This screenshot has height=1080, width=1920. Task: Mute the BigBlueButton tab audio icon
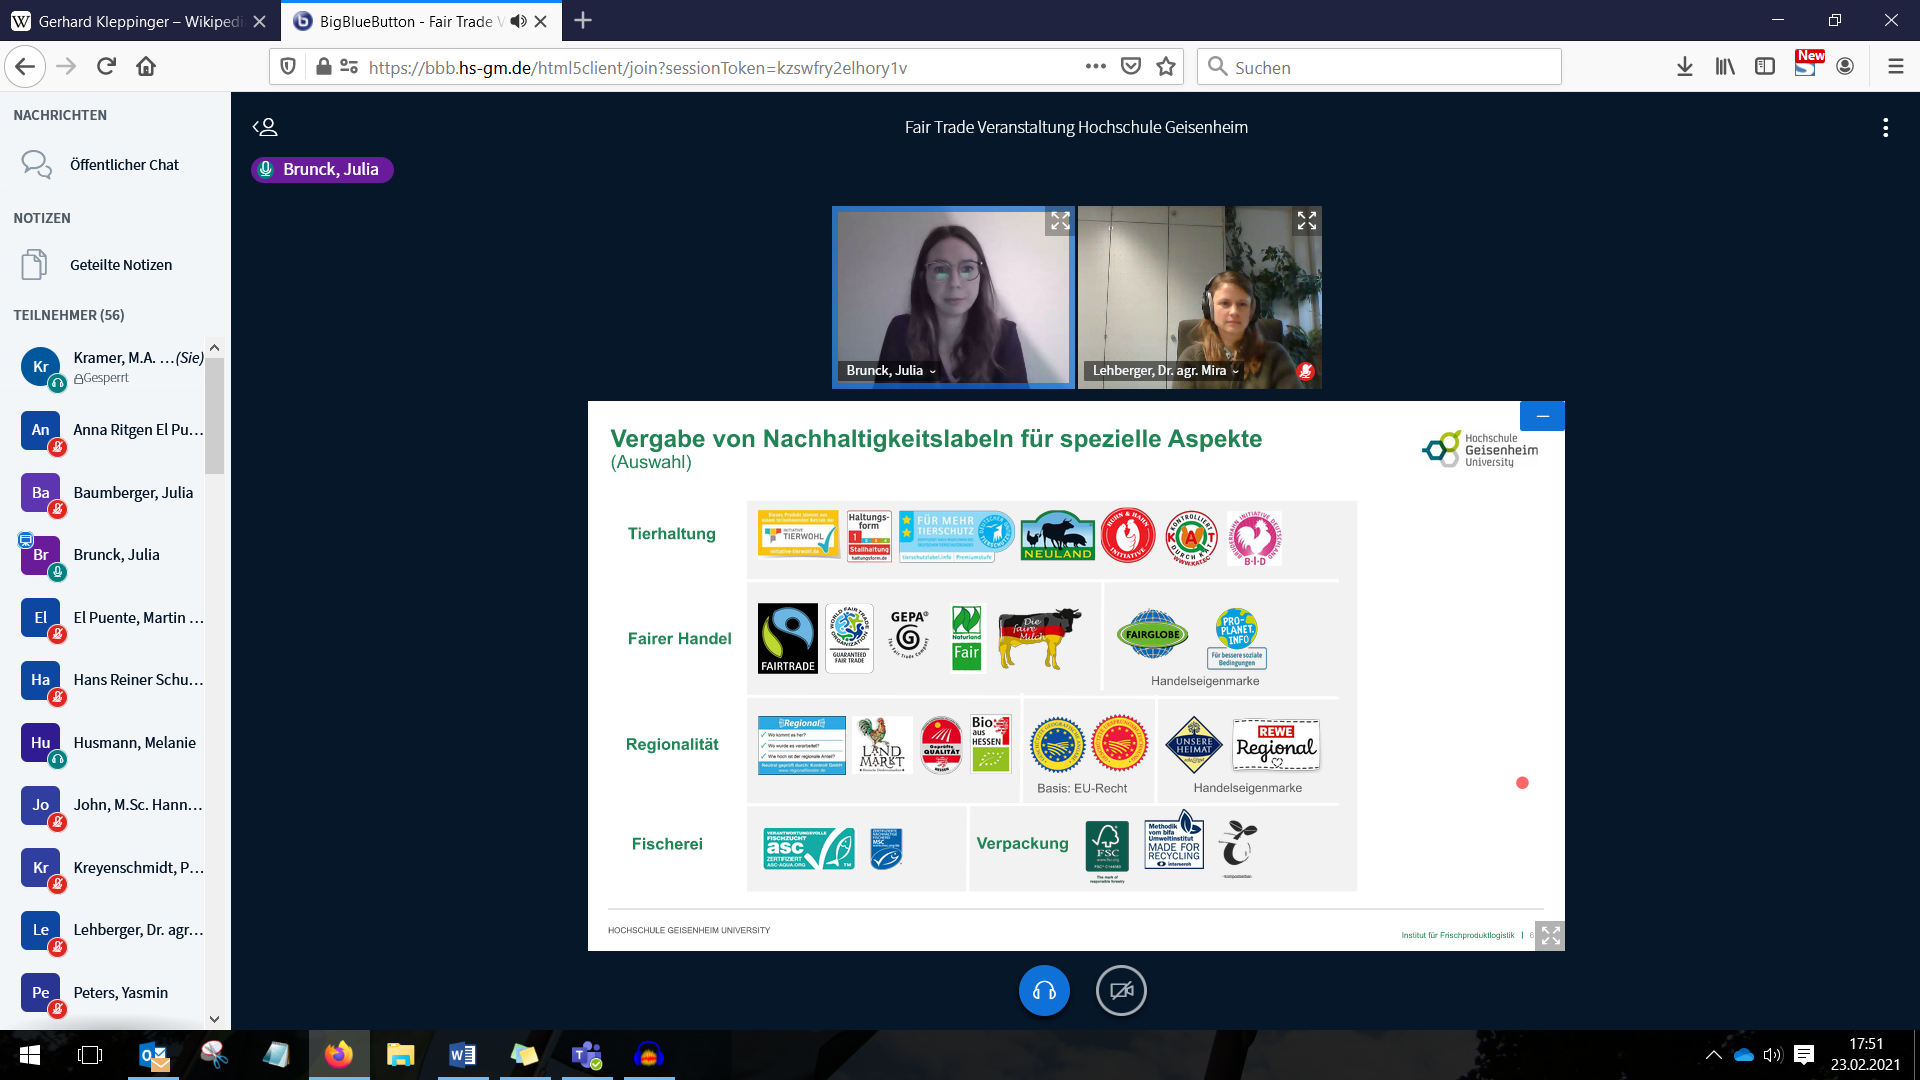pos(518,21)
